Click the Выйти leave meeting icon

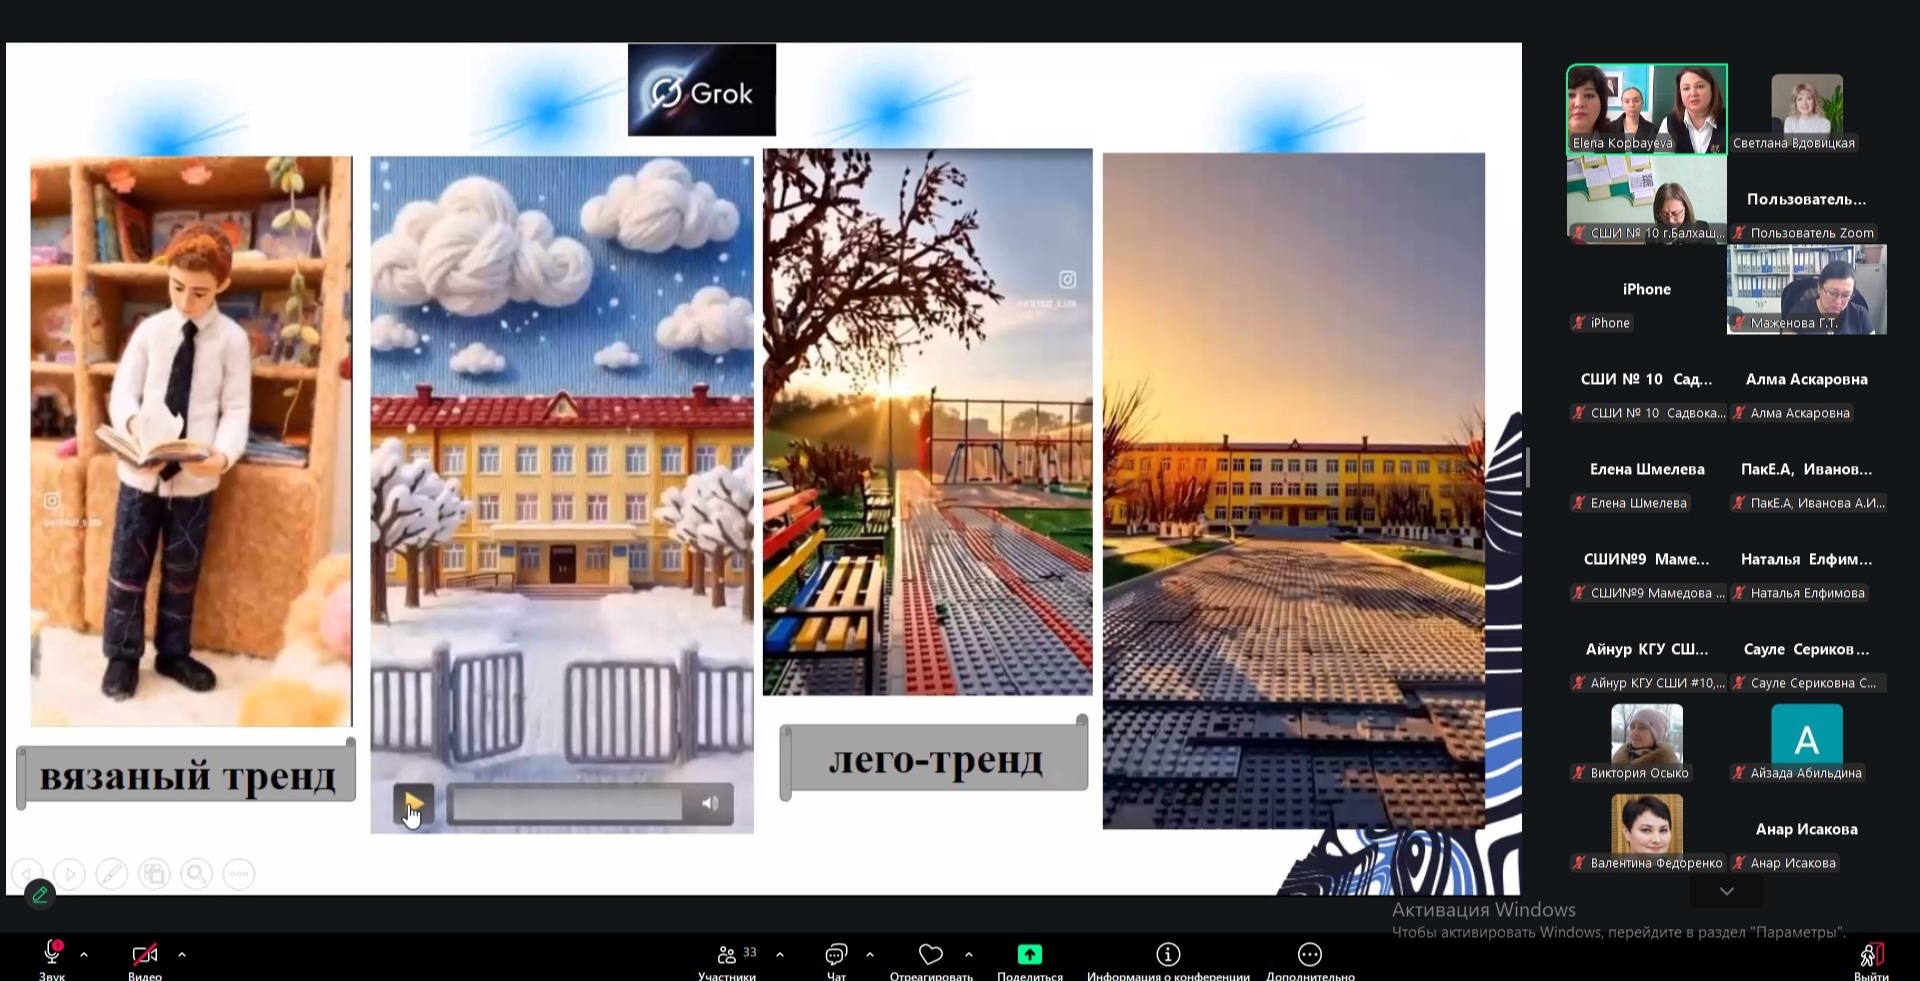pos(1870,955)
